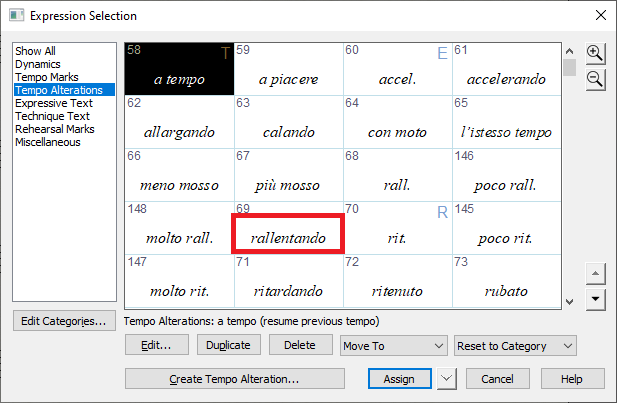
Task: Select the Dynamics category
Action: coord(37,64)
